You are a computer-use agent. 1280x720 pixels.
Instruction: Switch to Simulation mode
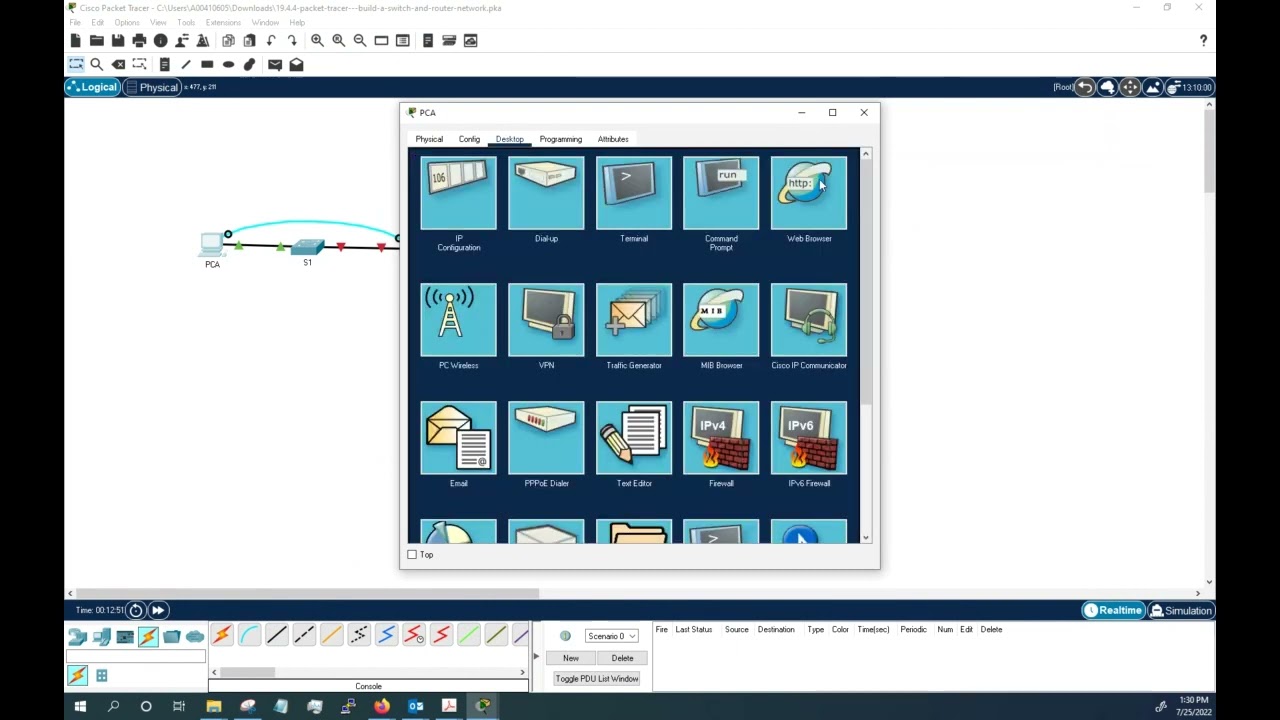pyautogui.click(x=1181, y=610)
